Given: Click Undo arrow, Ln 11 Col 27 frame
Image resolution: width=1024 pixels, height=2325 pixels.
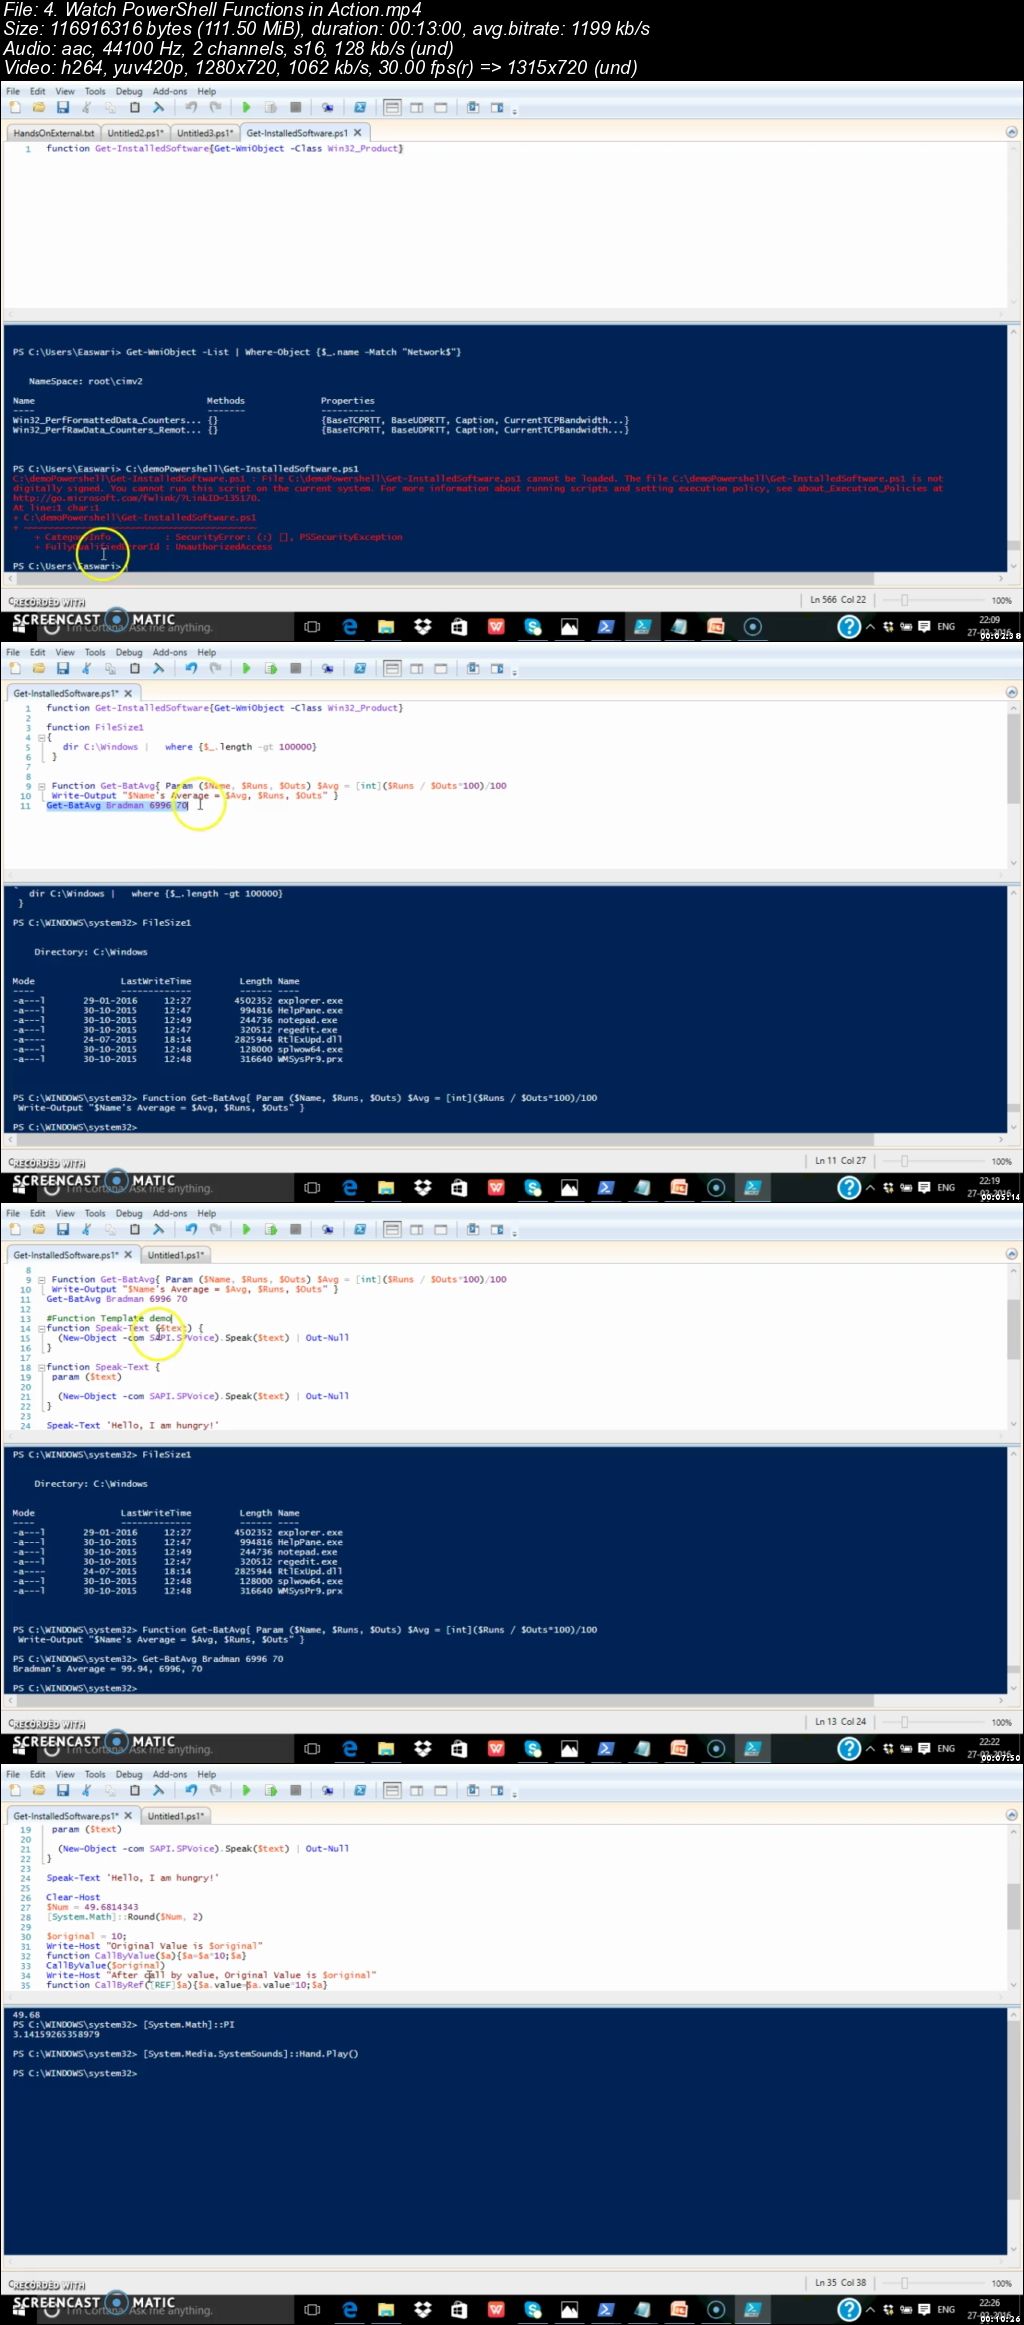Looking at the screenshot, I should click(x=191, y=668).
